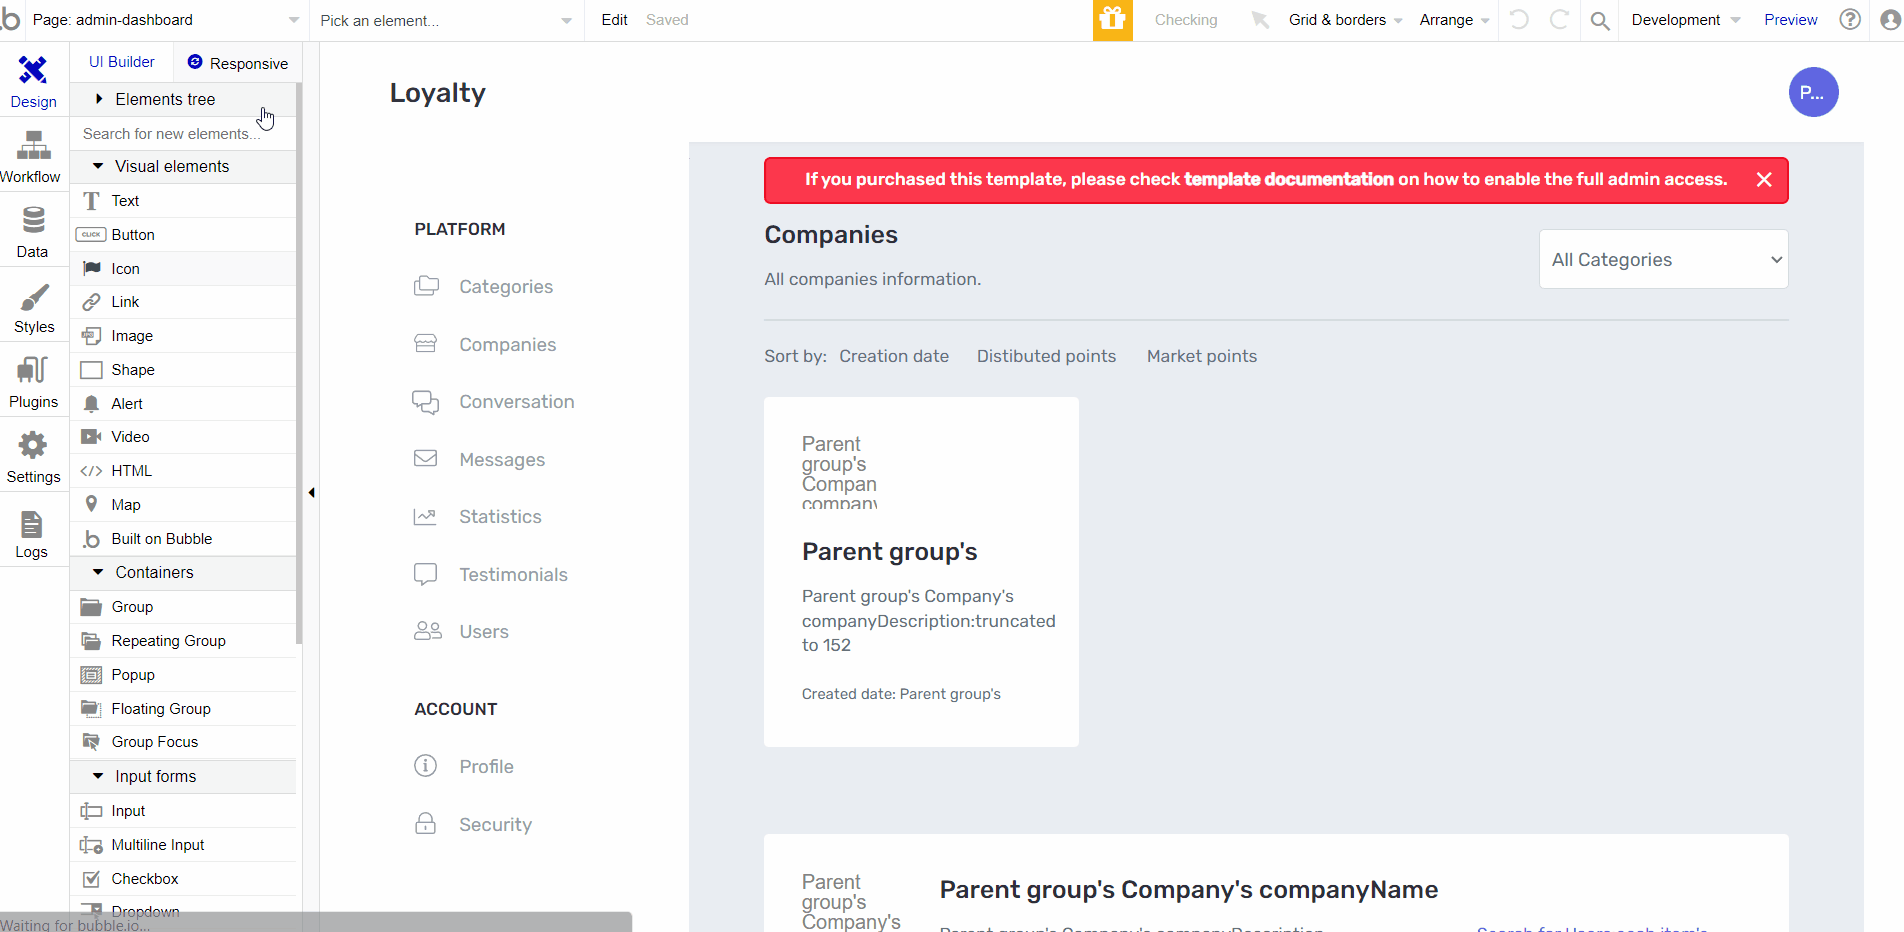Select the Map element tool
1904x932 pixels.
[183, 505]
